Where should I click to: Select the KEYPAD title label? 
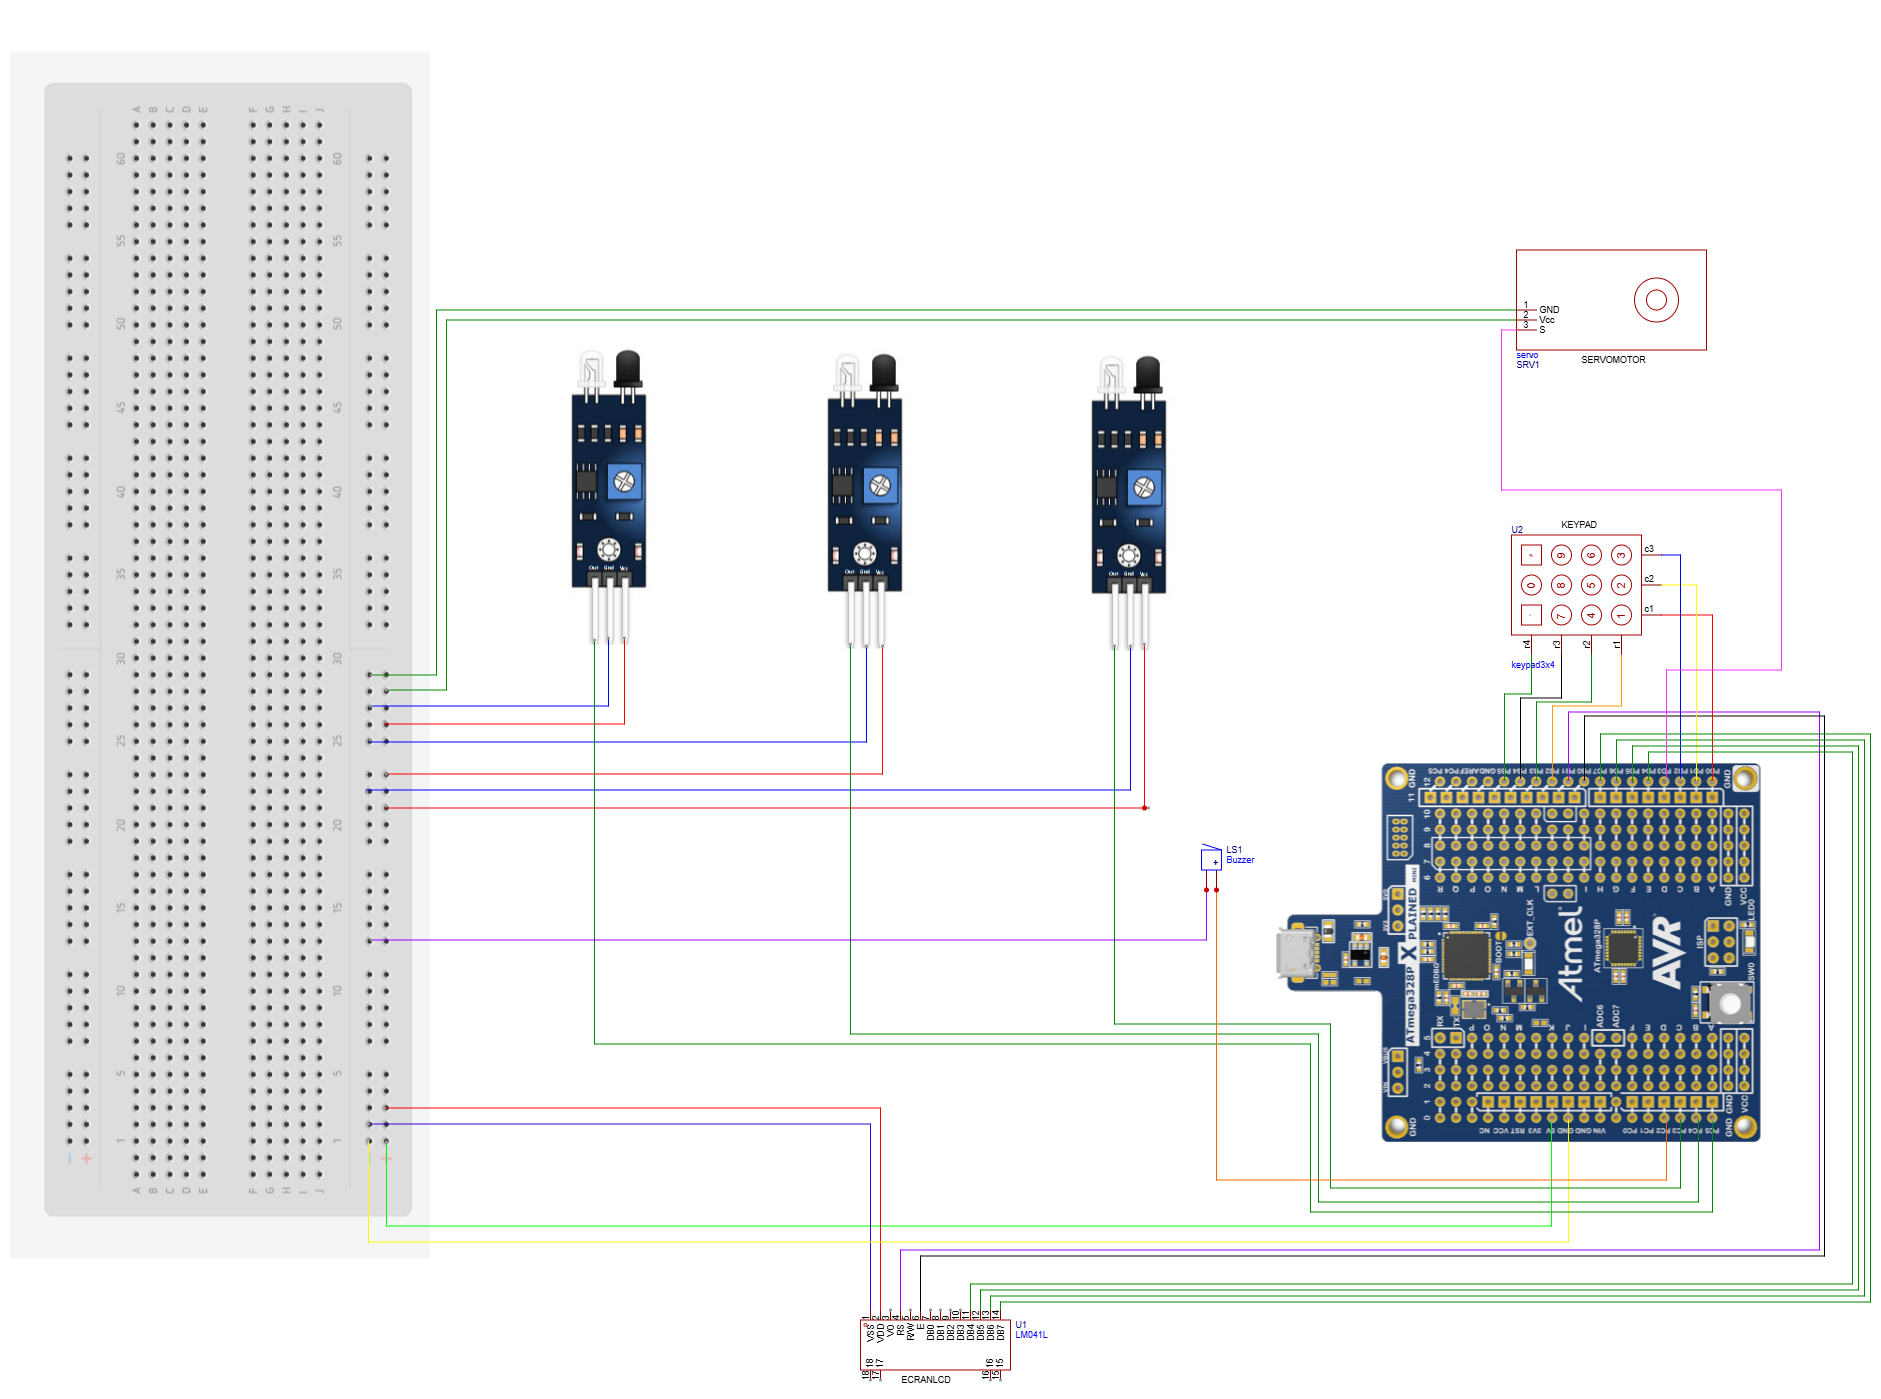pyautogui.click(x=1579, y=525)
